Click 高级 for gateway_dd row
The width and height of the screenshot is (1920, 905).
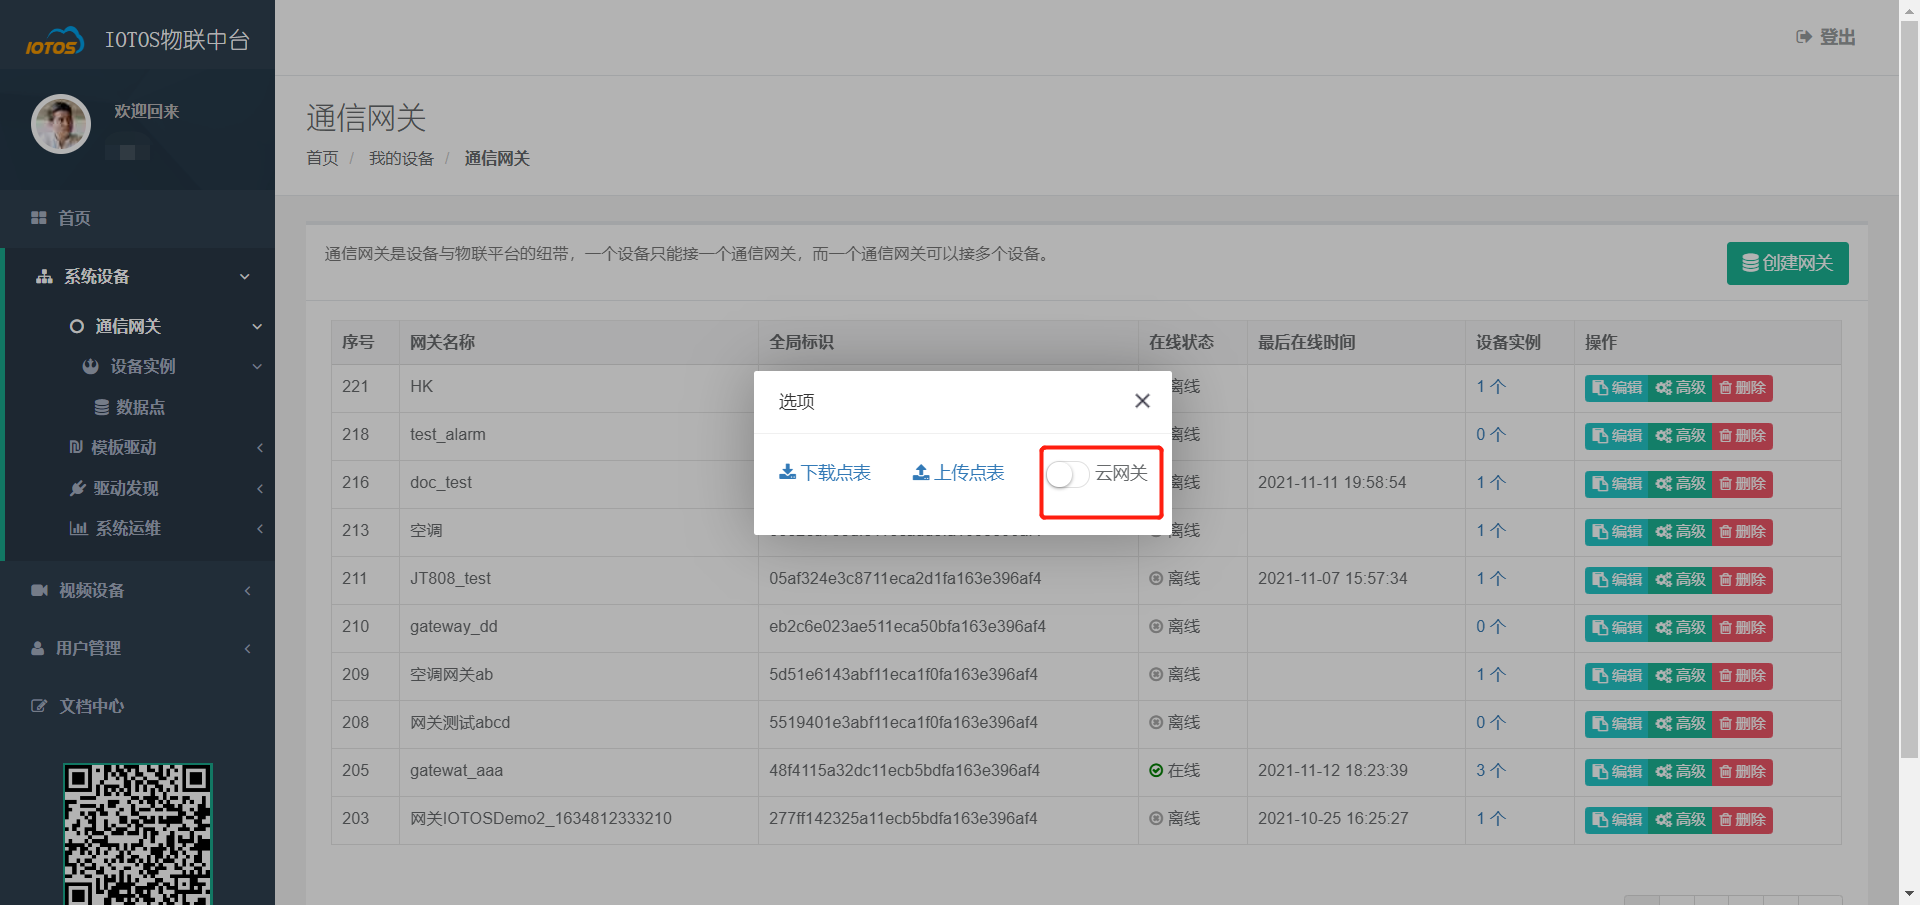click(1680, 628)
